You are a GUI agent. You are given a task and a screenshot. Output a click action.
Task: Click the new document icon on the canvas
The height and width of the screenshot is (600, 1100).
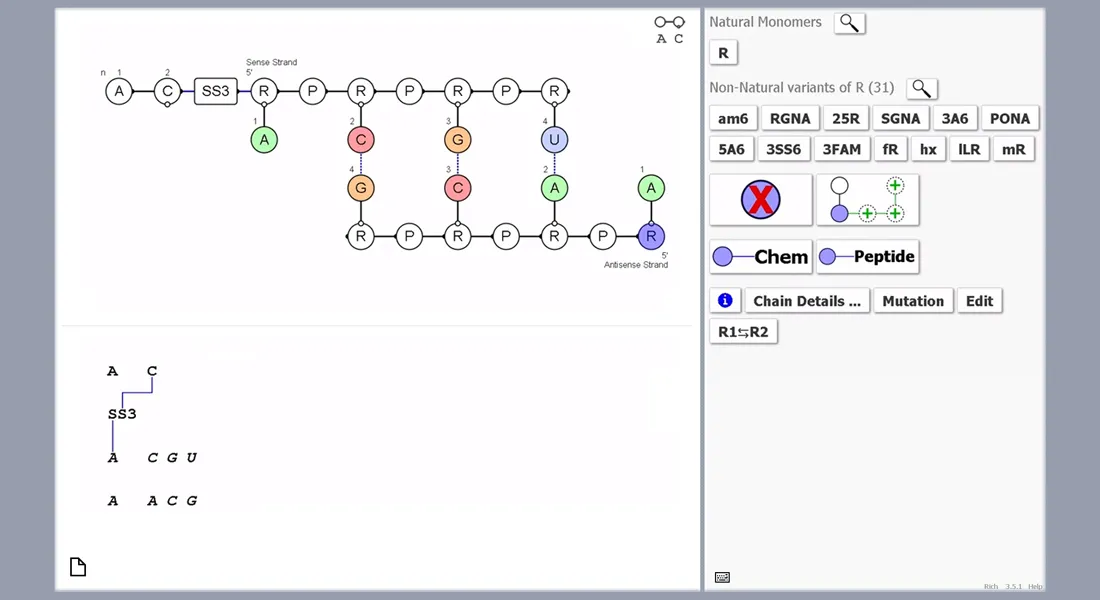[x=78, y=567]
